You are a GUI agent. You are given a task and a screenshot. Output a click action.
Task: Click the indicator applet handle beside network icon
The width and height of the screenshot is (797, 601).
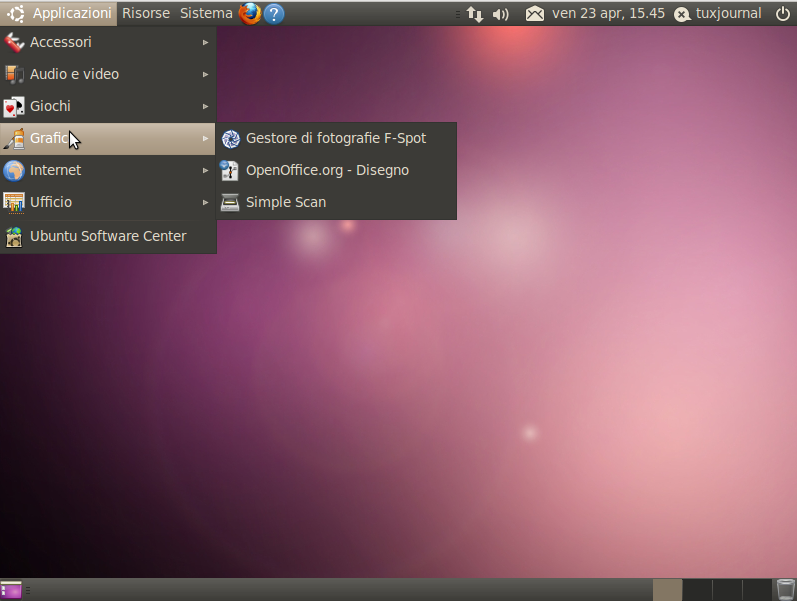pos(458,14)
